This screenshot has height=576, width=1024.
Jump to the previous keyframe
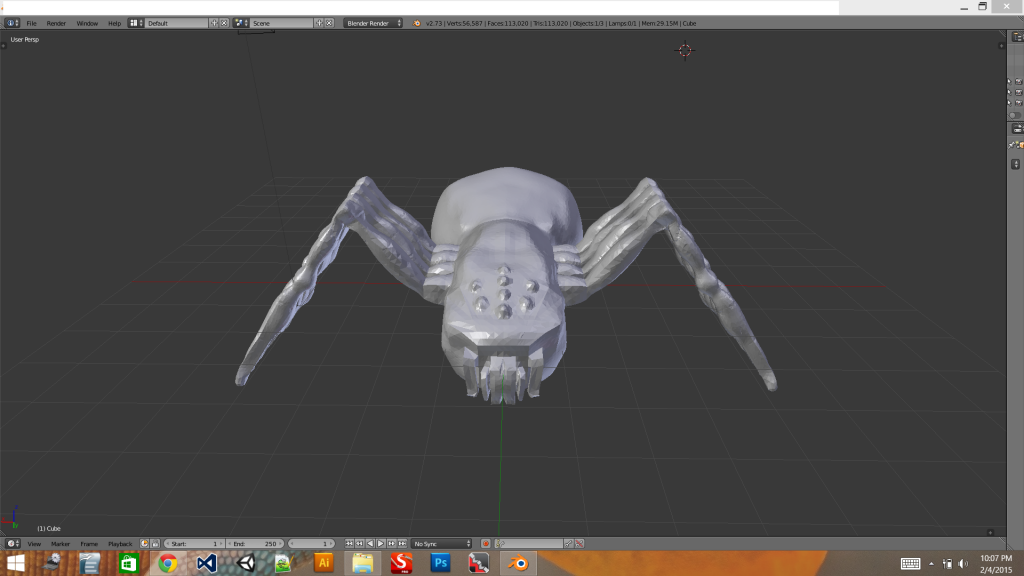coord(359,543)
